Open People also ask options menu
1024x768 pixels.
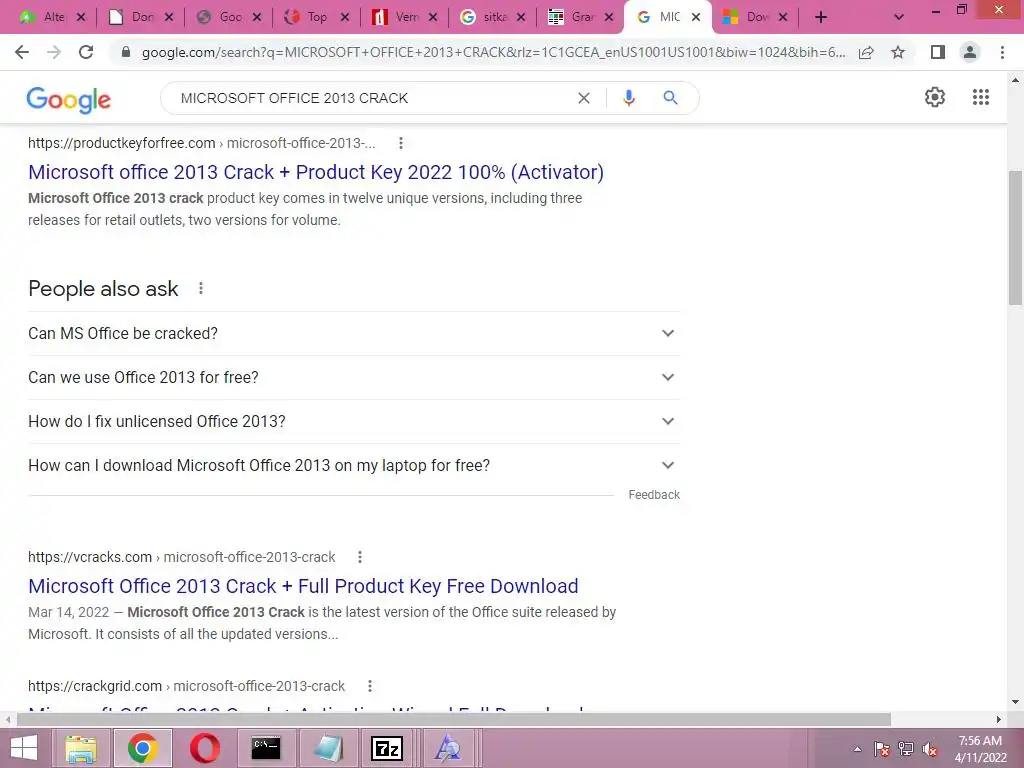coord(200,289)
